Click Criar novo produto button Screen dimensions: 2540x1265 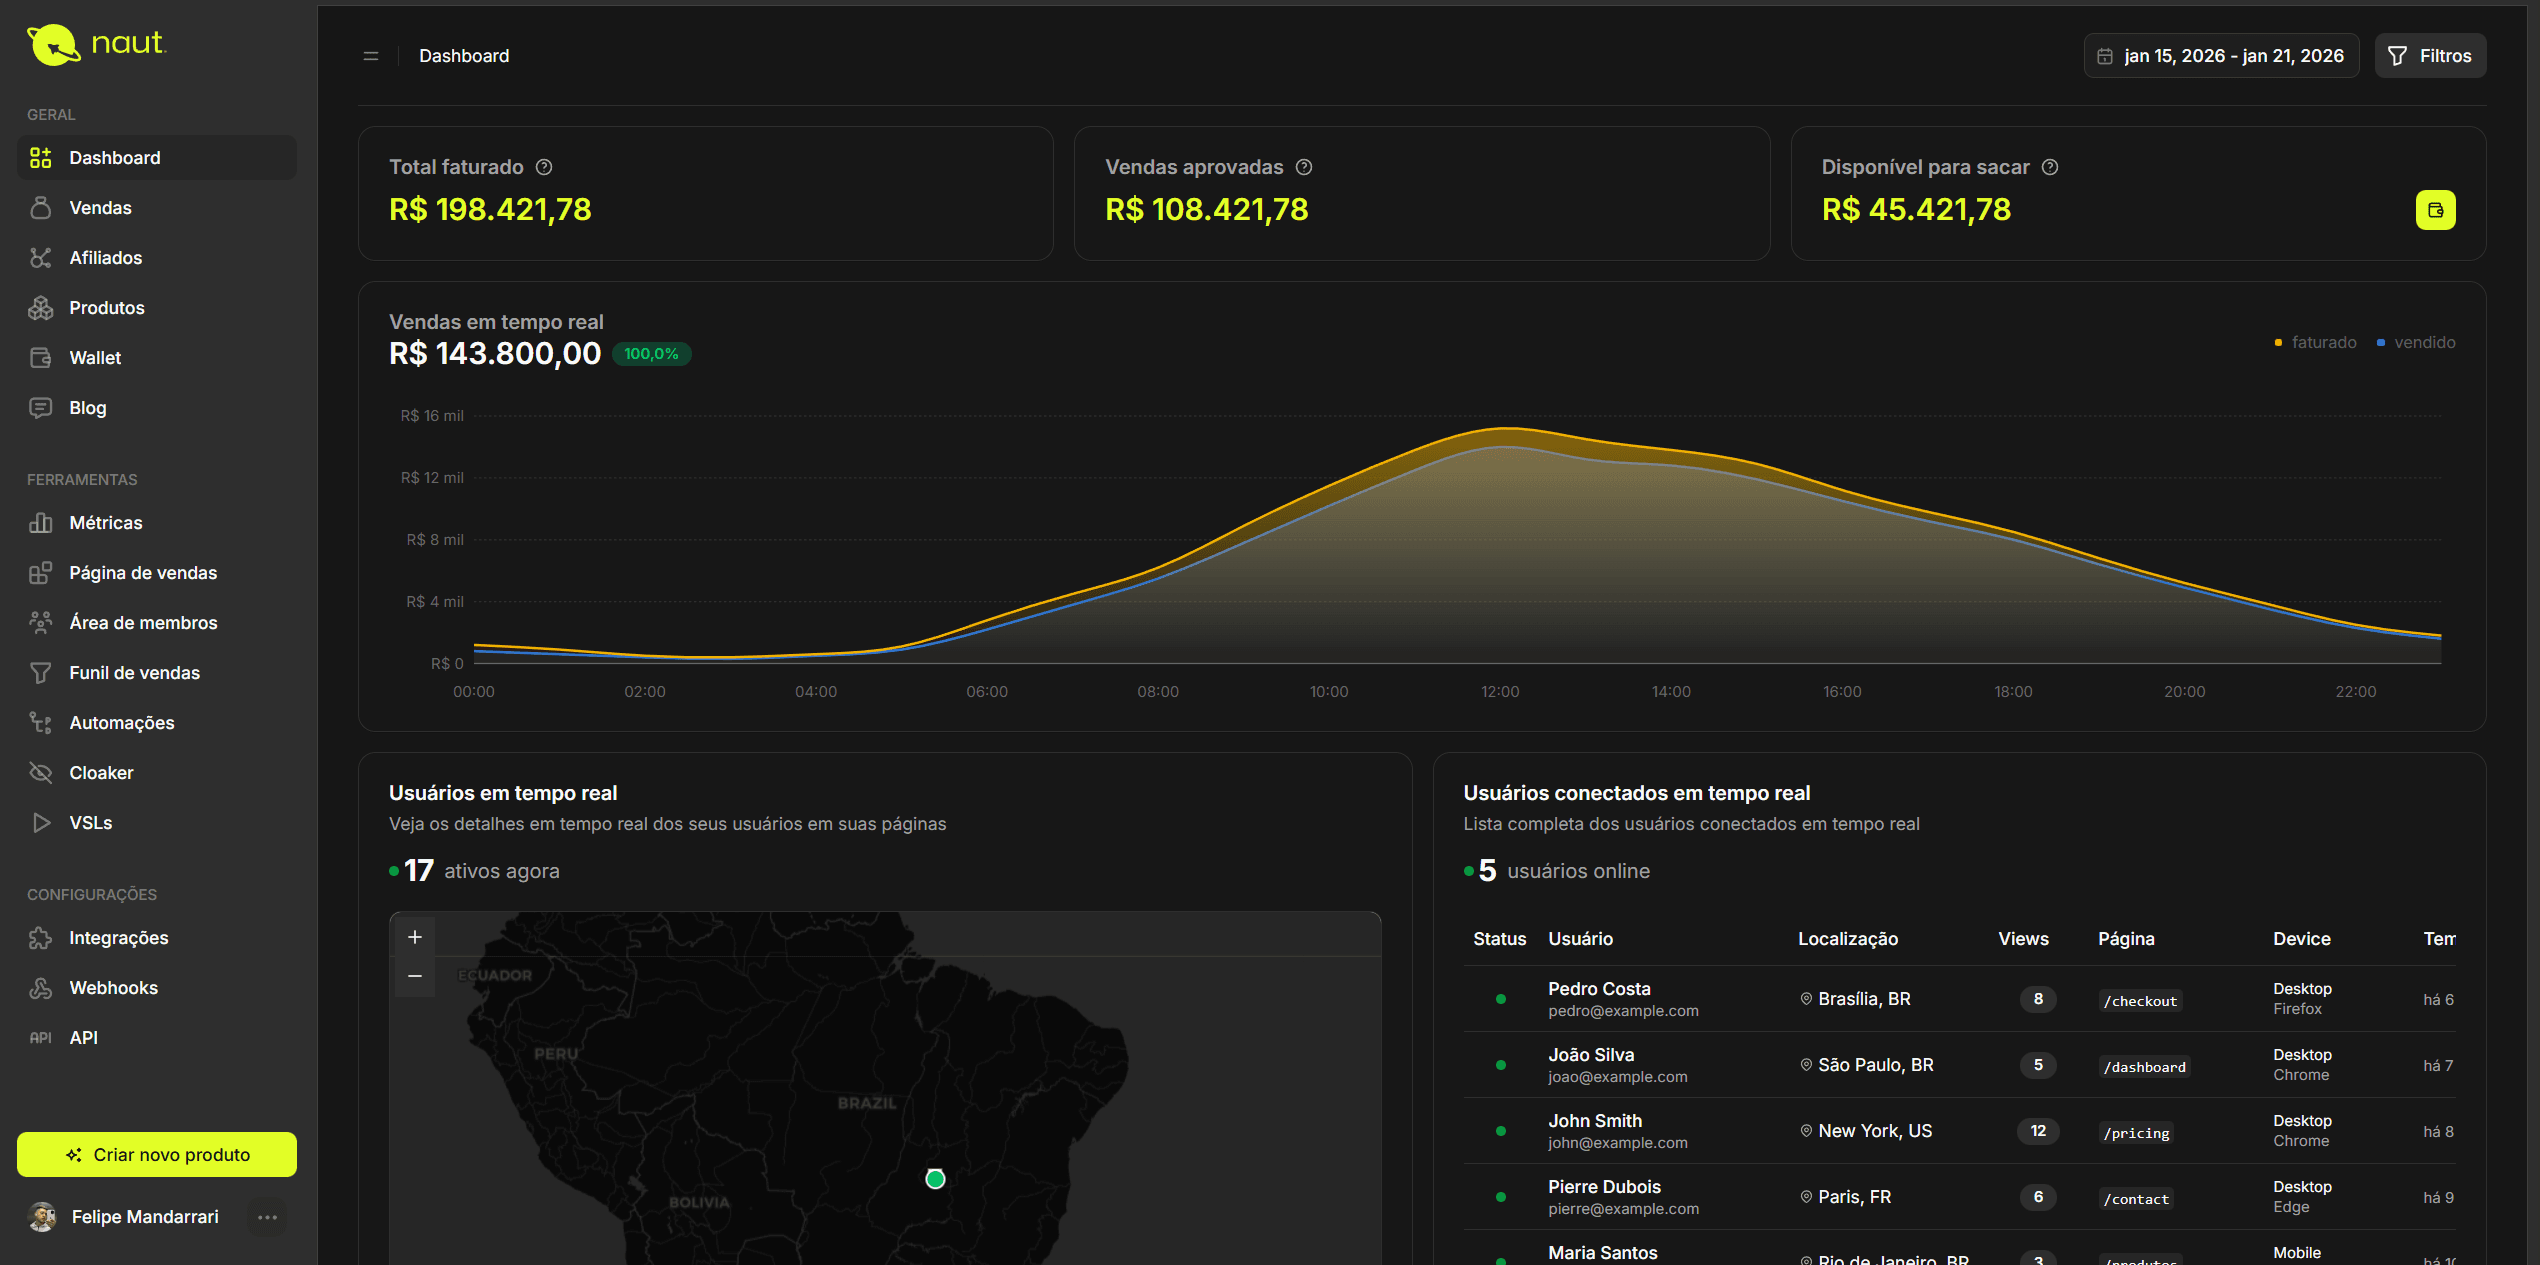[x=157, y=1155]
